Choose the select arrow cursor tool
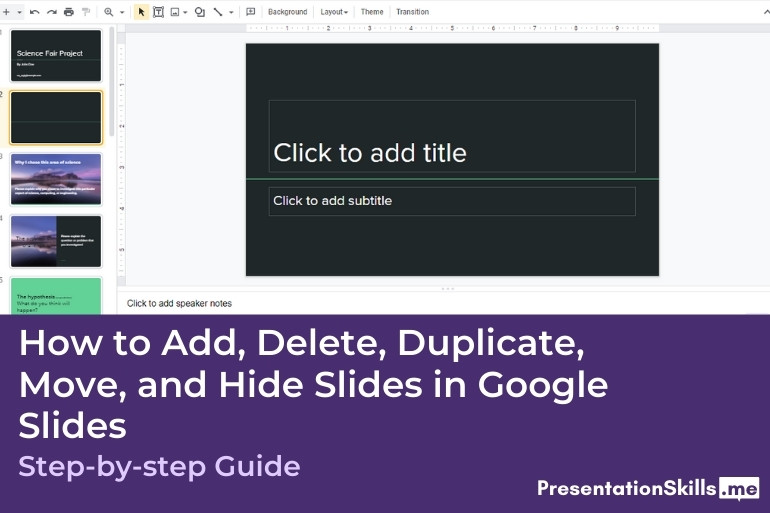The image size is (770, 513). click(141, 12)
